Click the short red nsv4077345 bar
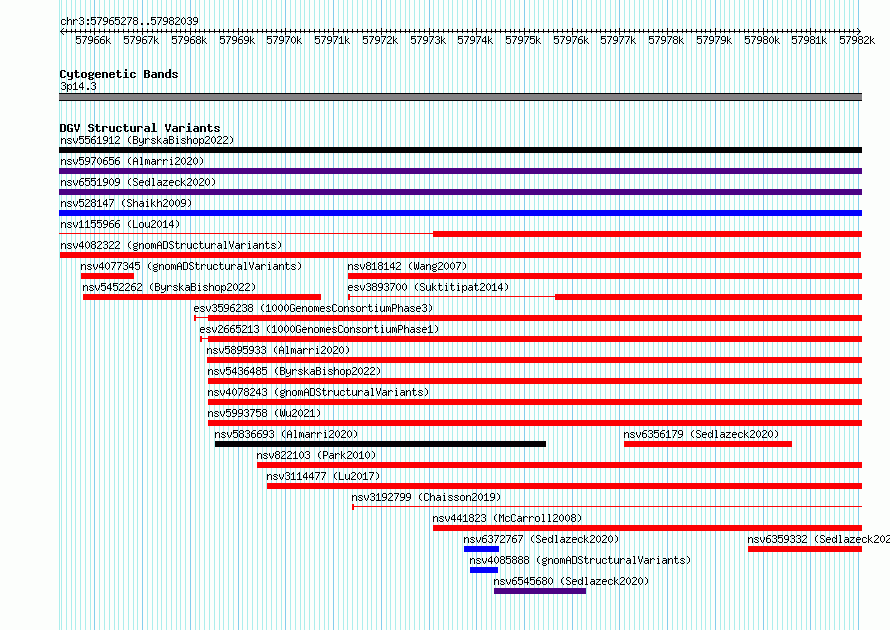Image resolution: width=890 pixels, height=630 pixels. [x=107, y=276]
